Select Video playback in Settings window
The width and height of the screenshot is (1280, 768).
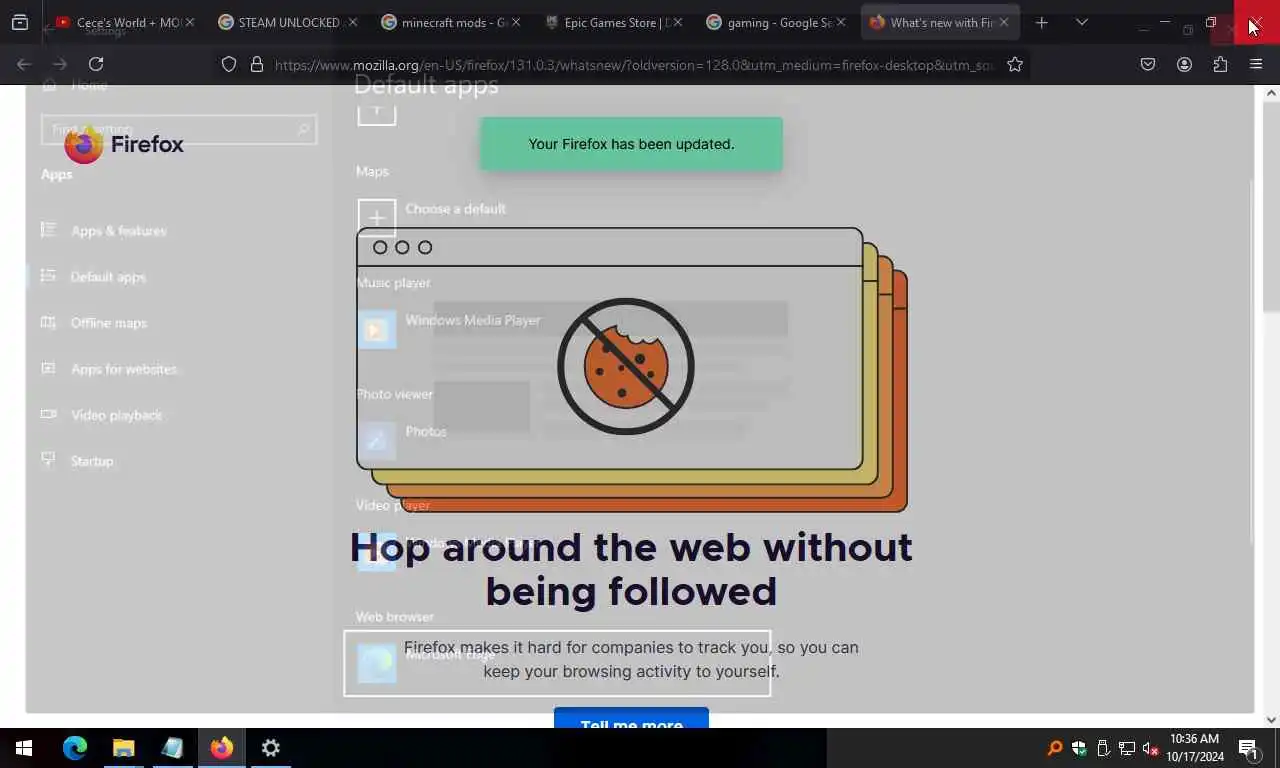click(116, 415)
